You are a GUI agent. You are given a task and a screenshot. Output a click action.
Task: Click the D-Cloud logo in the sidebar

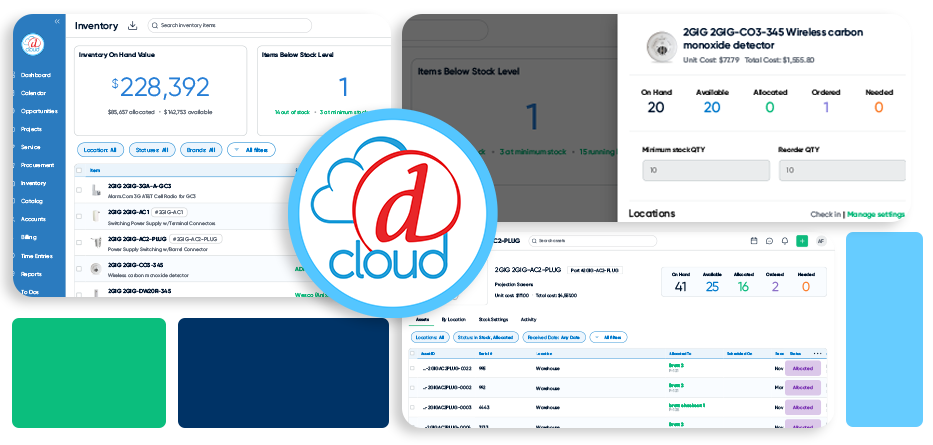(33, 45)
